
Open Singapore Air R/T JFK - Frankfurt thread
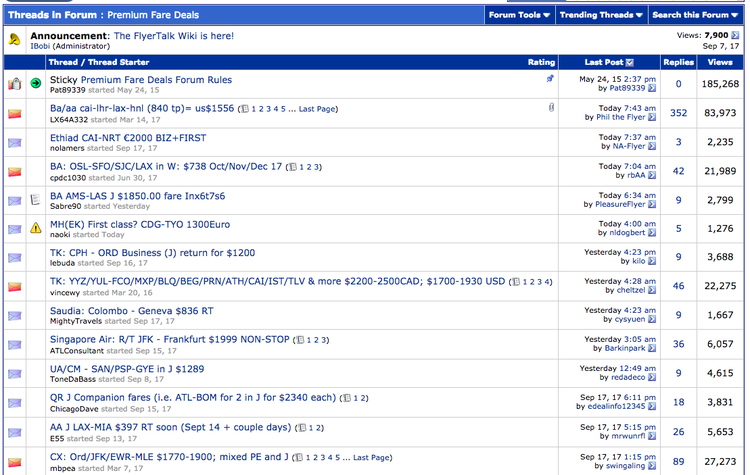point(170,339)
